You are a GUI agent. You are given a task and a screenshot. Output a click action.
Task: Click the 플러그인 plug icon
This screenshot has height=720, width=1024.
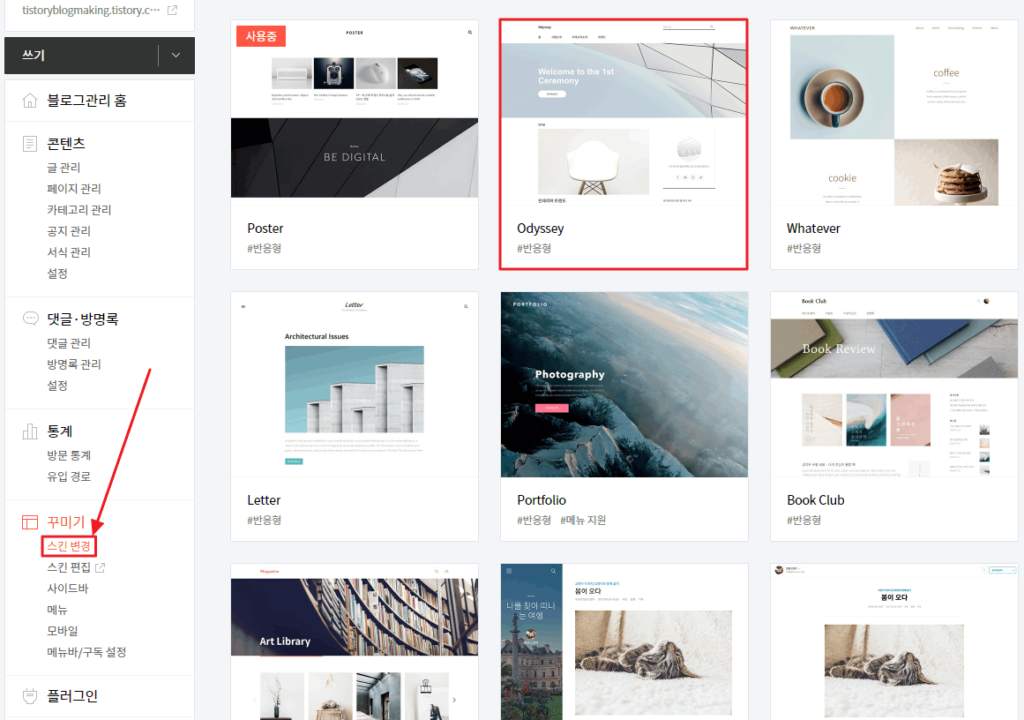30,696
